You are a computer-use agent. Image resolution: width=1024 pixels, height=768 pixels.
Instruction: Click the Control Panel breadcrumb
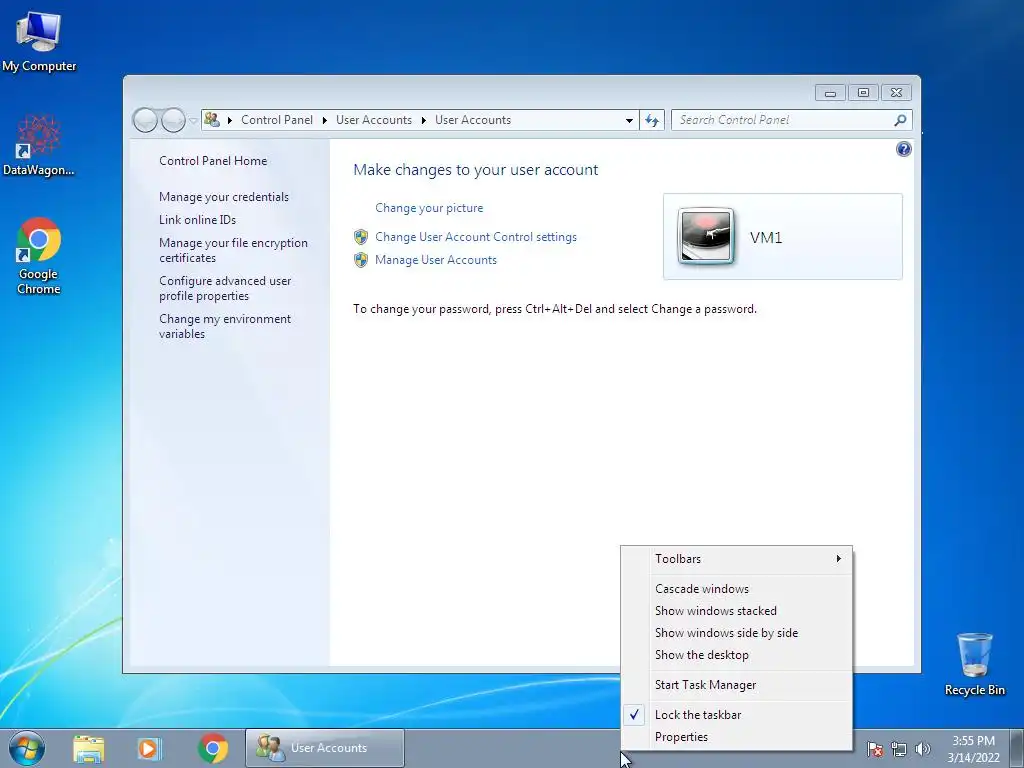pos(277,120)
